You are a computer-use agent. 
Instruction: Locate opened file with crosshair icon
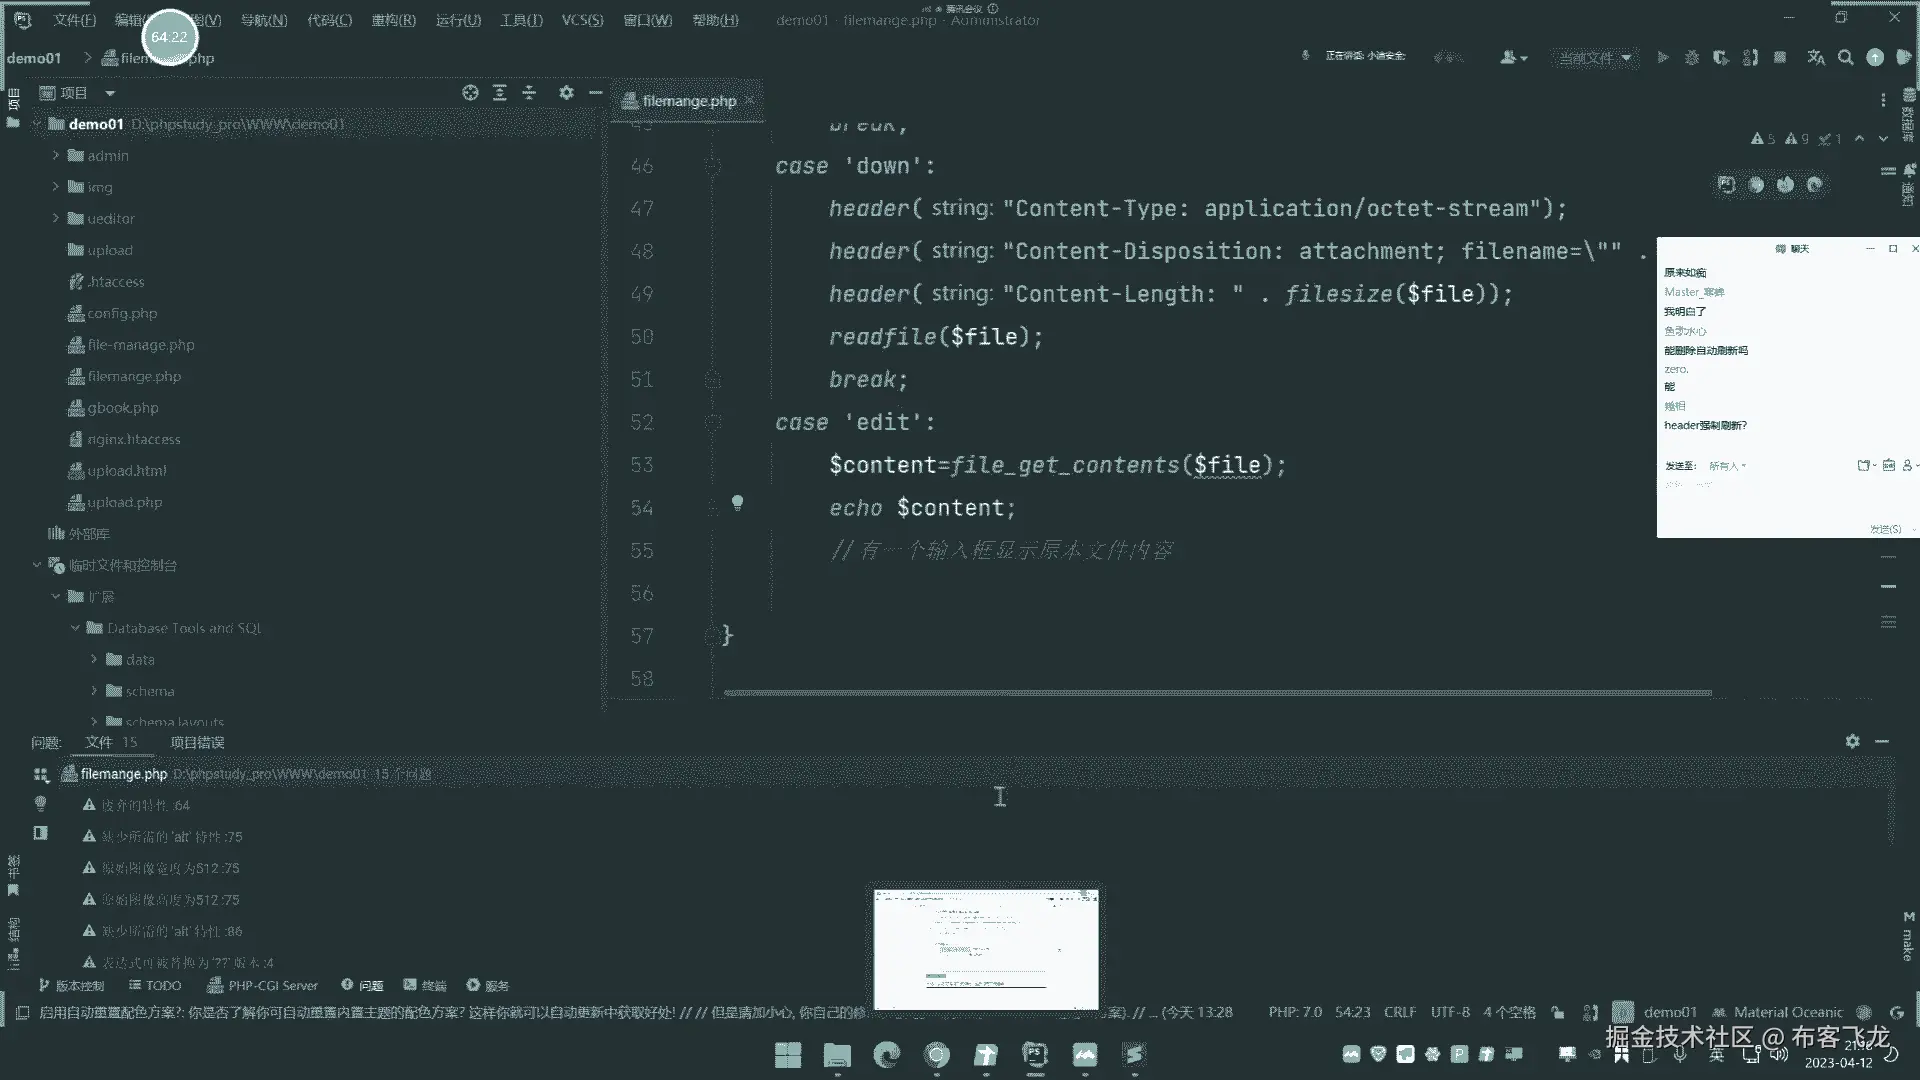[x=470, y=93]
